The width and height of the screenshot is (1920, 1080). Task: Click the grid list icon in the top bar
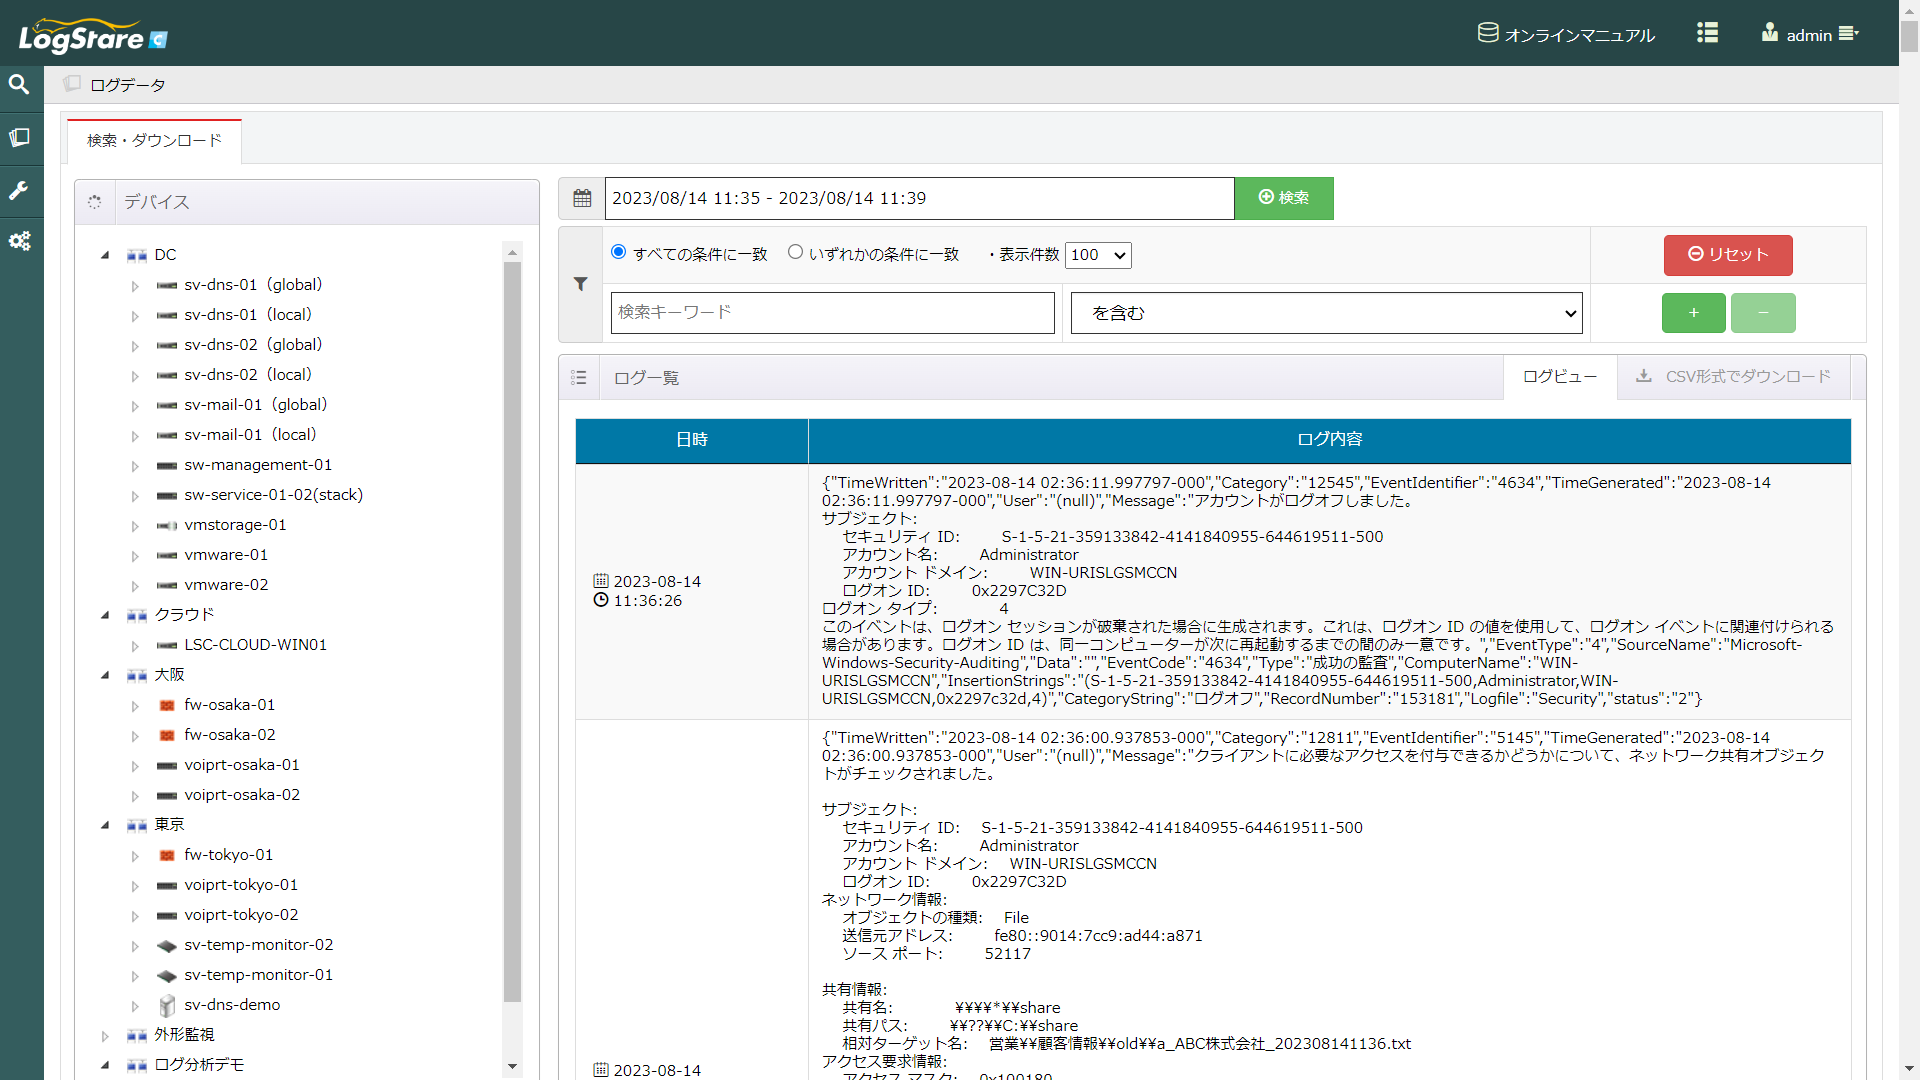point(1707,33)
